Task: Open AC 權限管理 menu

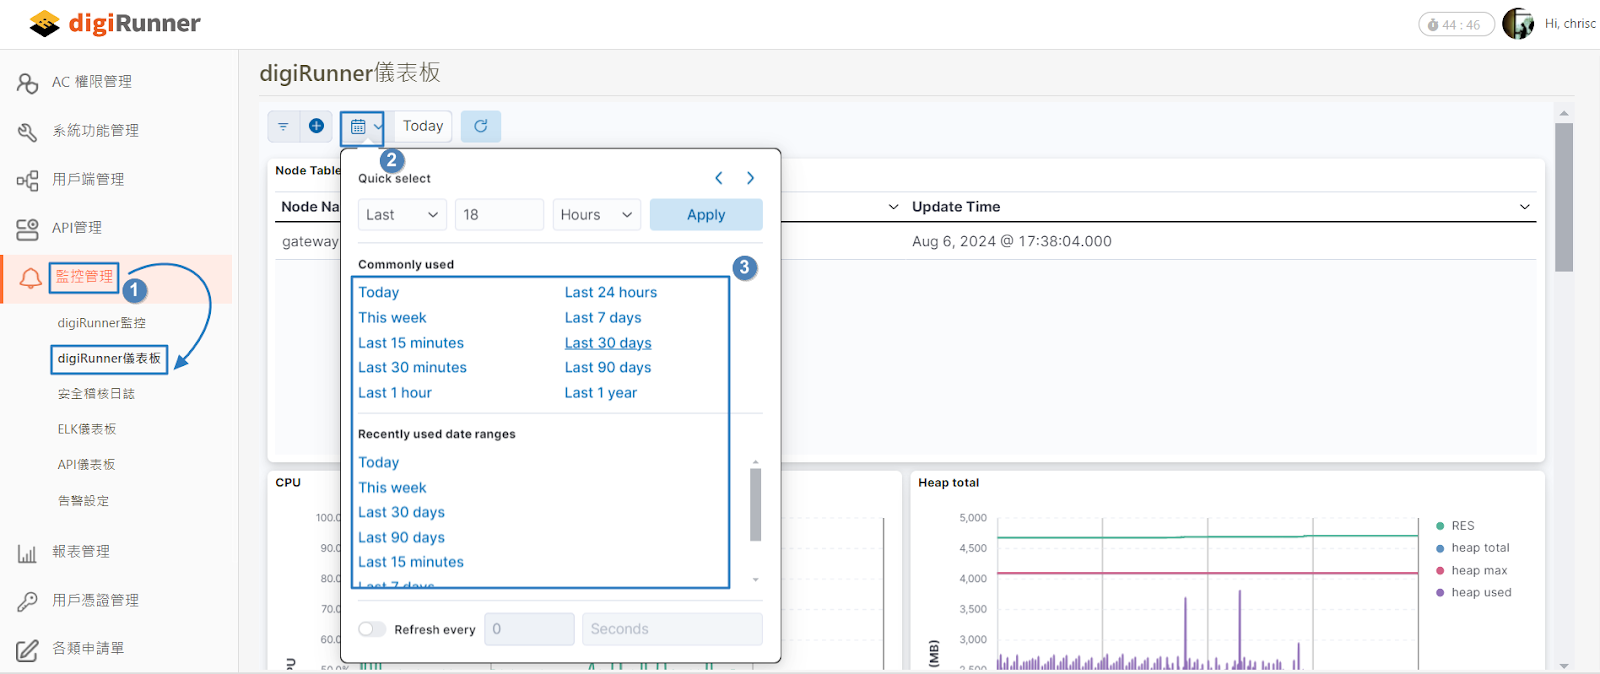Action: pos(92,82)
